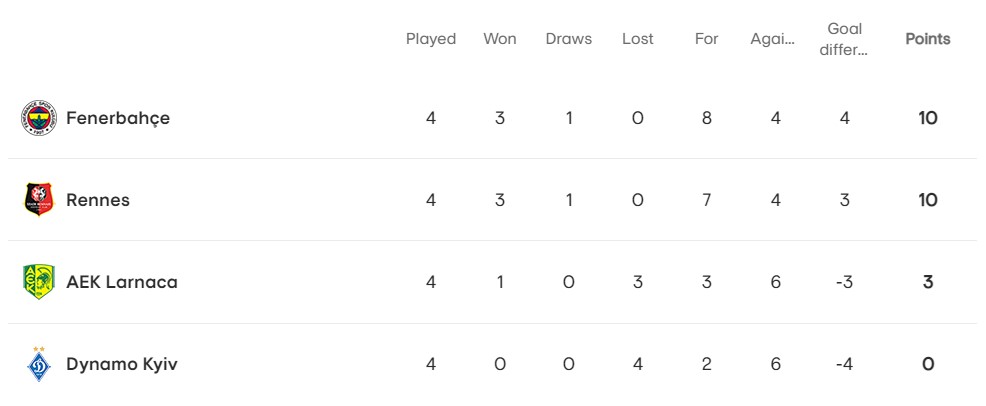Click the Rennes club crest
This screenshot has height=406, width=986.
[x=39, y=200]
